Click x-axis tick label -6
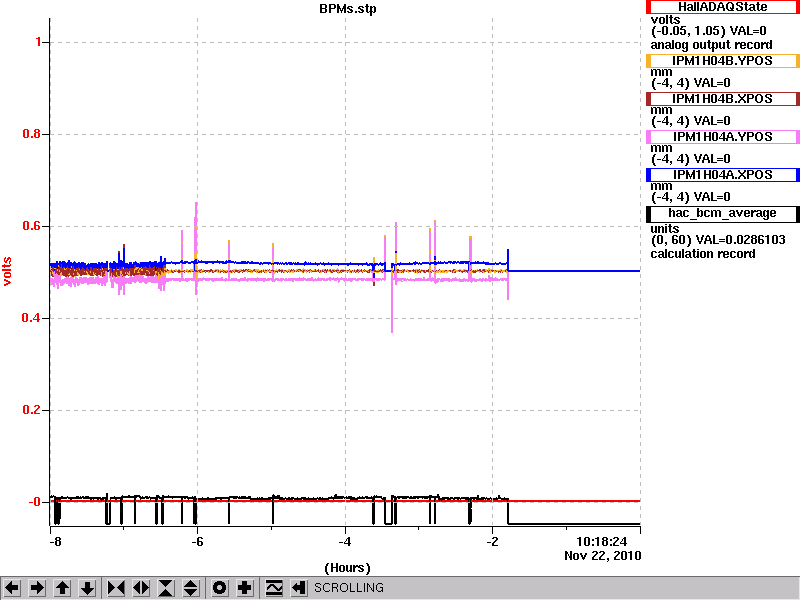Image resolution: width=800 pixels, height=600 pixels. pos(197,542)
